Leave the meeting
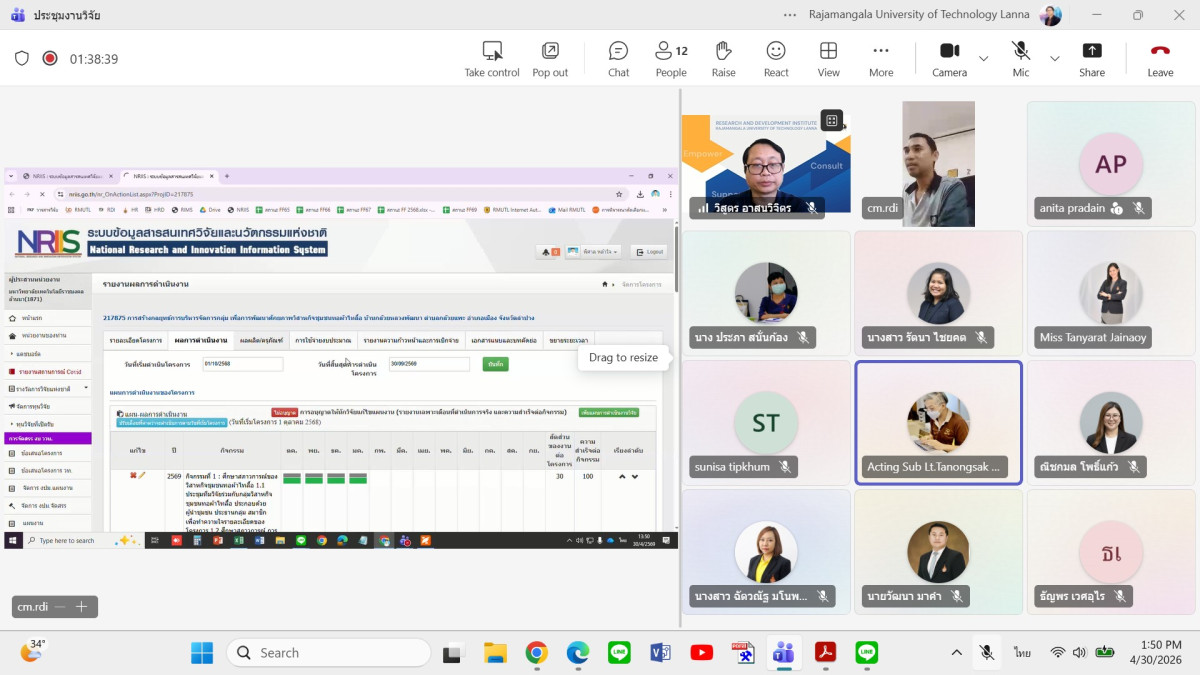The image size is (1200, 675). coord(1160,58)
